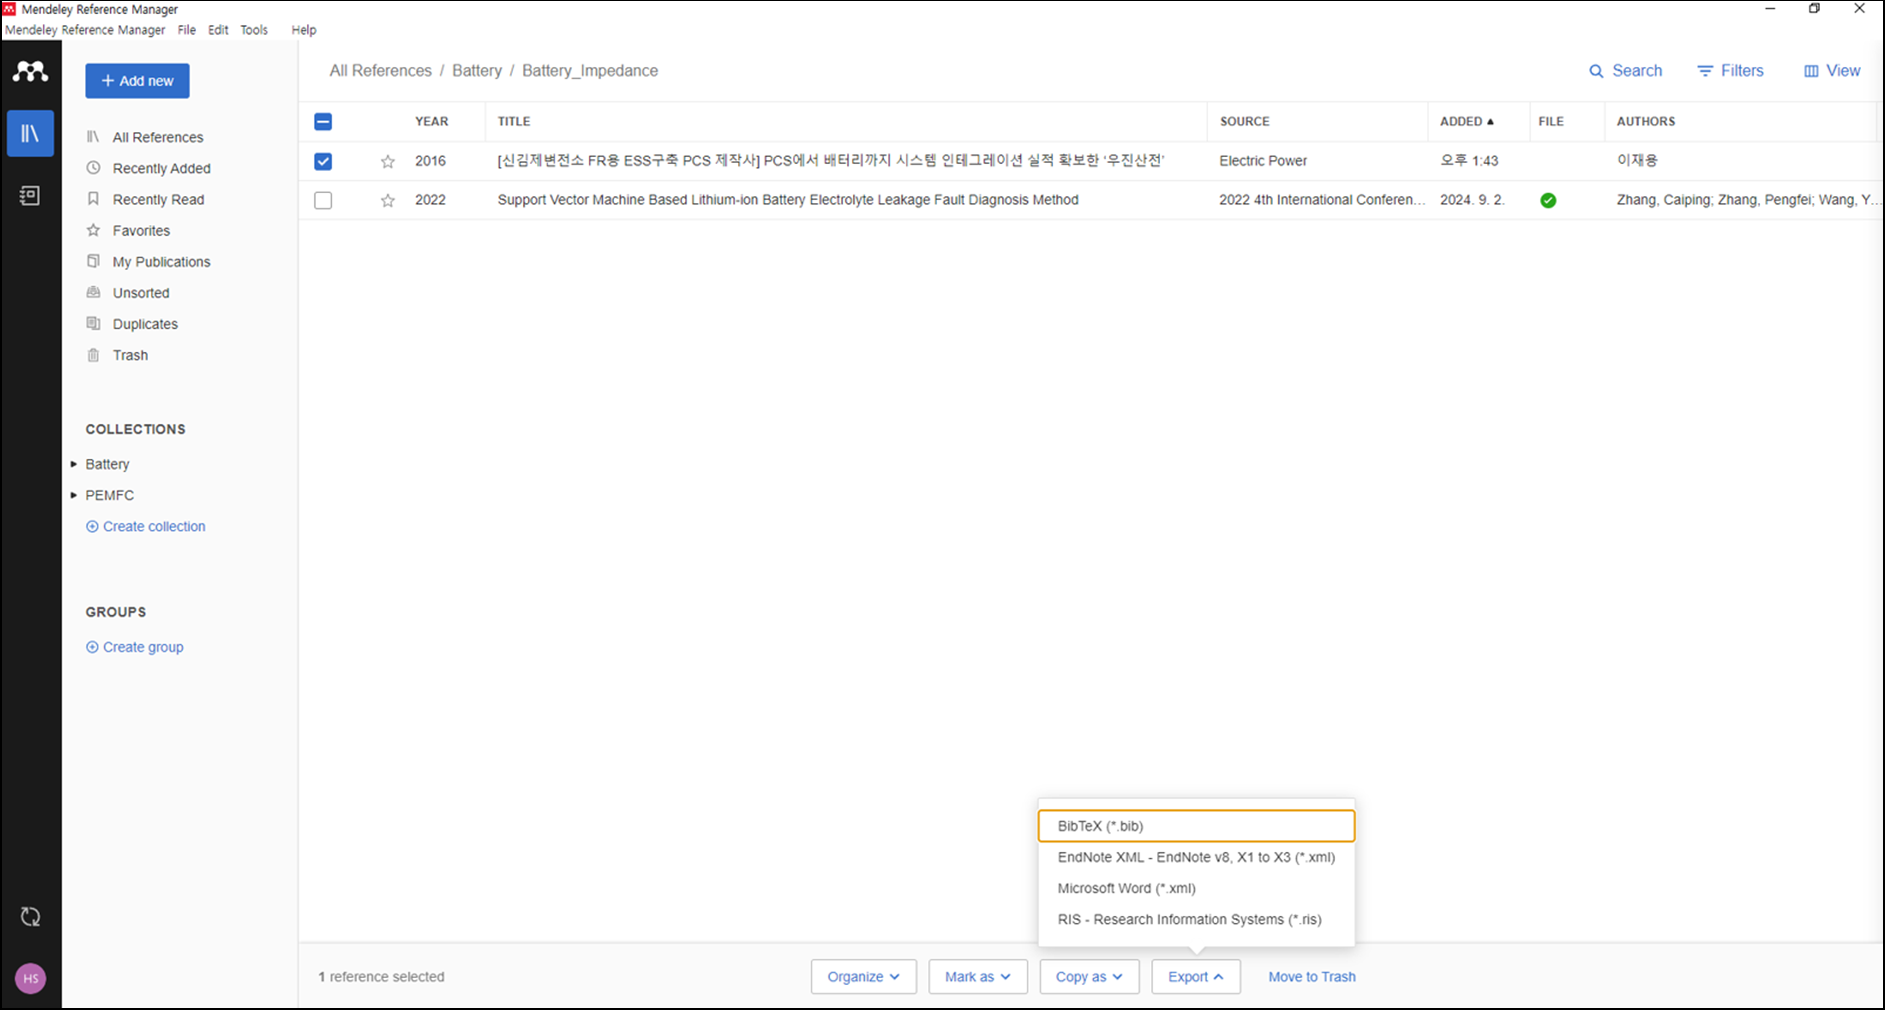Click the Favorites star icon in sidebar
The width and height of the screenshot is (1885, 1010).
pyautogui.click(x=93, y=230)
